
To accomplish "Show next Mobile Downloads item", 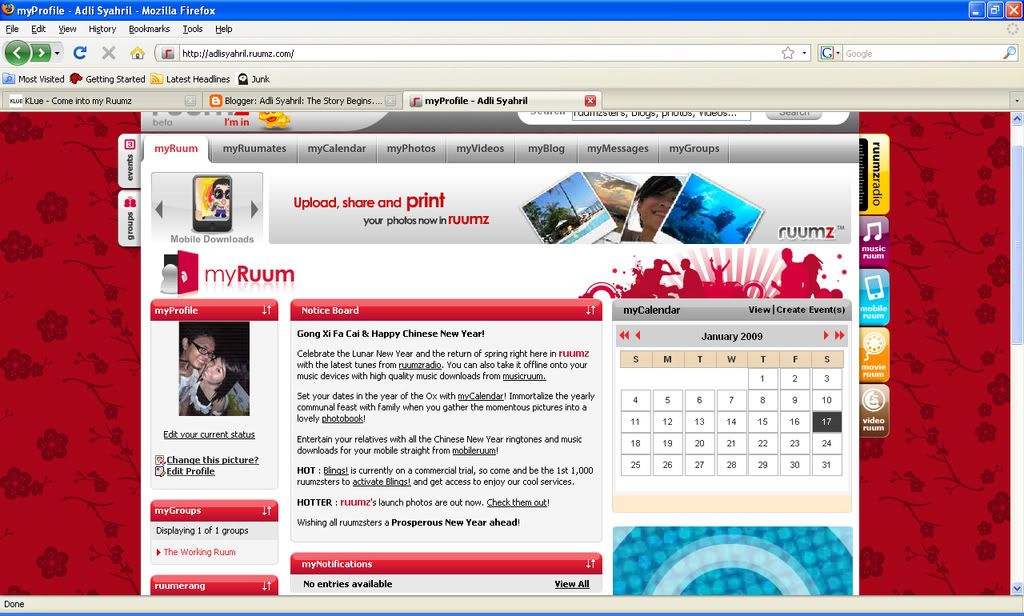I will click(255, 209).
